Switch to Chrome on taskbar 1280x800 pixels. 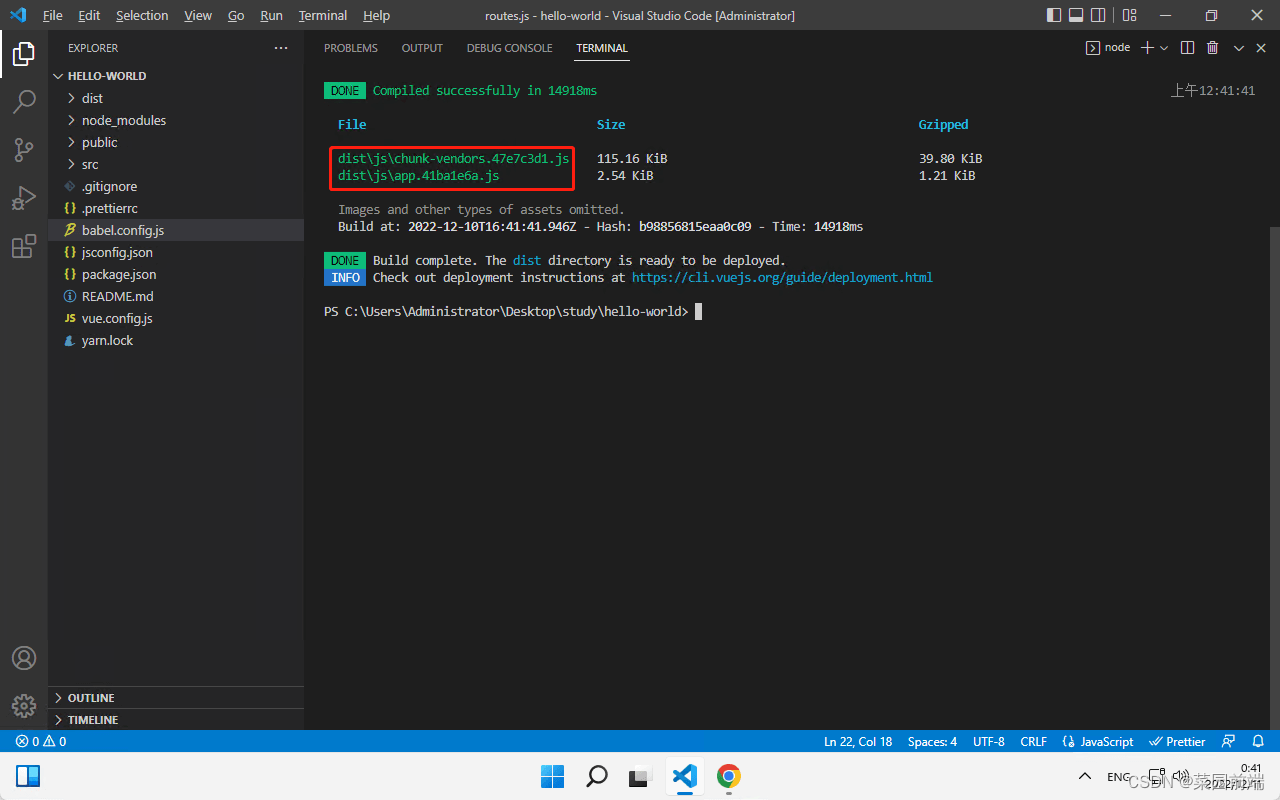coord(729,776)
